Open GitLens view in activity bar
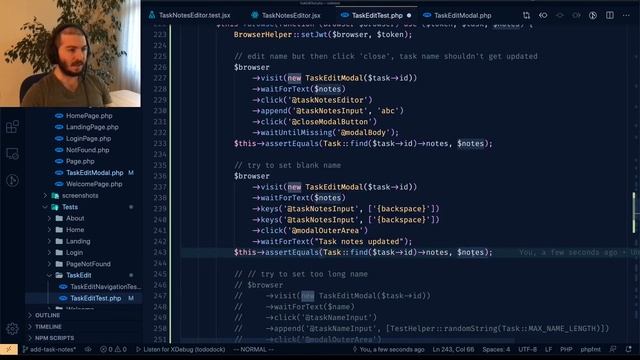 pos(12,180)
